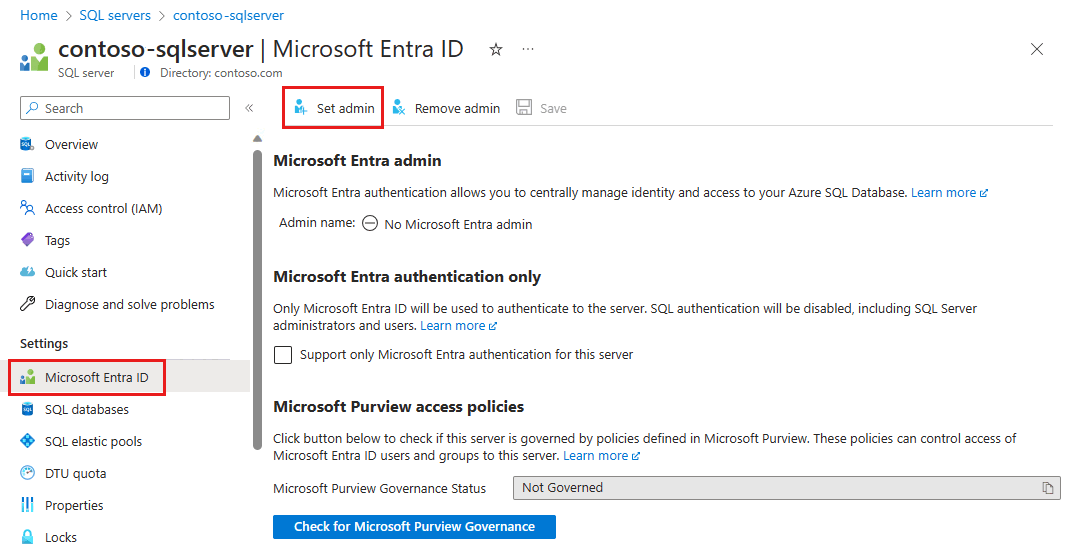
Task: Click the Set admin person icon
Action: 301,108
